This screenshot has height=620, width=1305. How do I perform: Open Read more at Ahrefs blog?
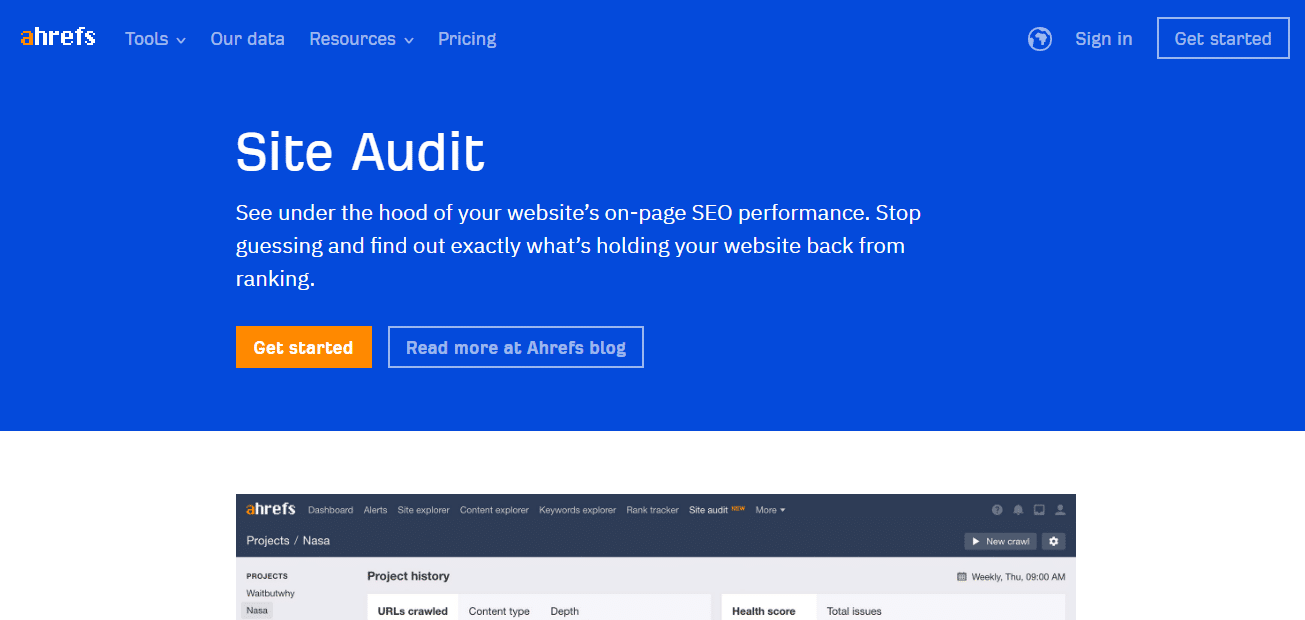pyautogui.click(x=516, y=347)
